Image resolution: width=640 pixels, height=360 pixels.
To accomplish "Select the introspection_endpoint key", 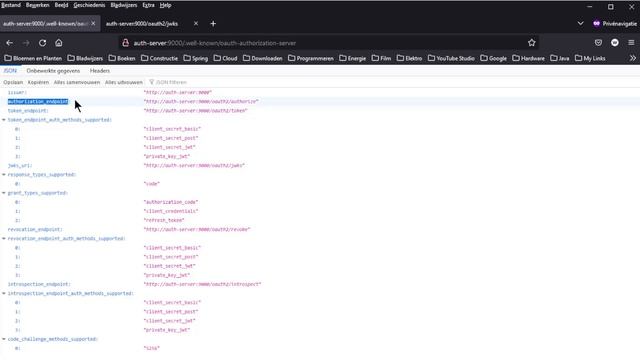I will (39, 284).
